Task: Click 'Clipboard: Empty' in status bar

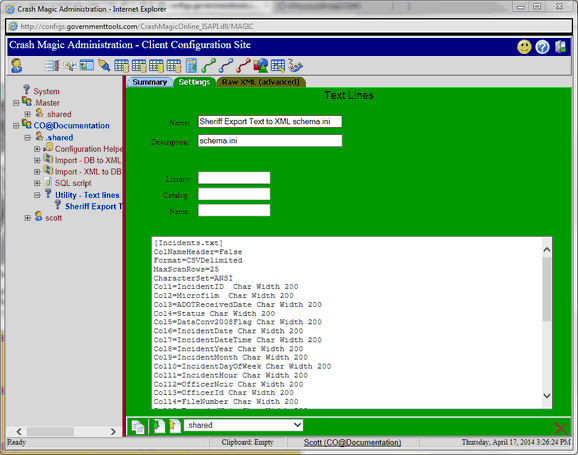Action: pyautogui.click(x=247, y=442)
